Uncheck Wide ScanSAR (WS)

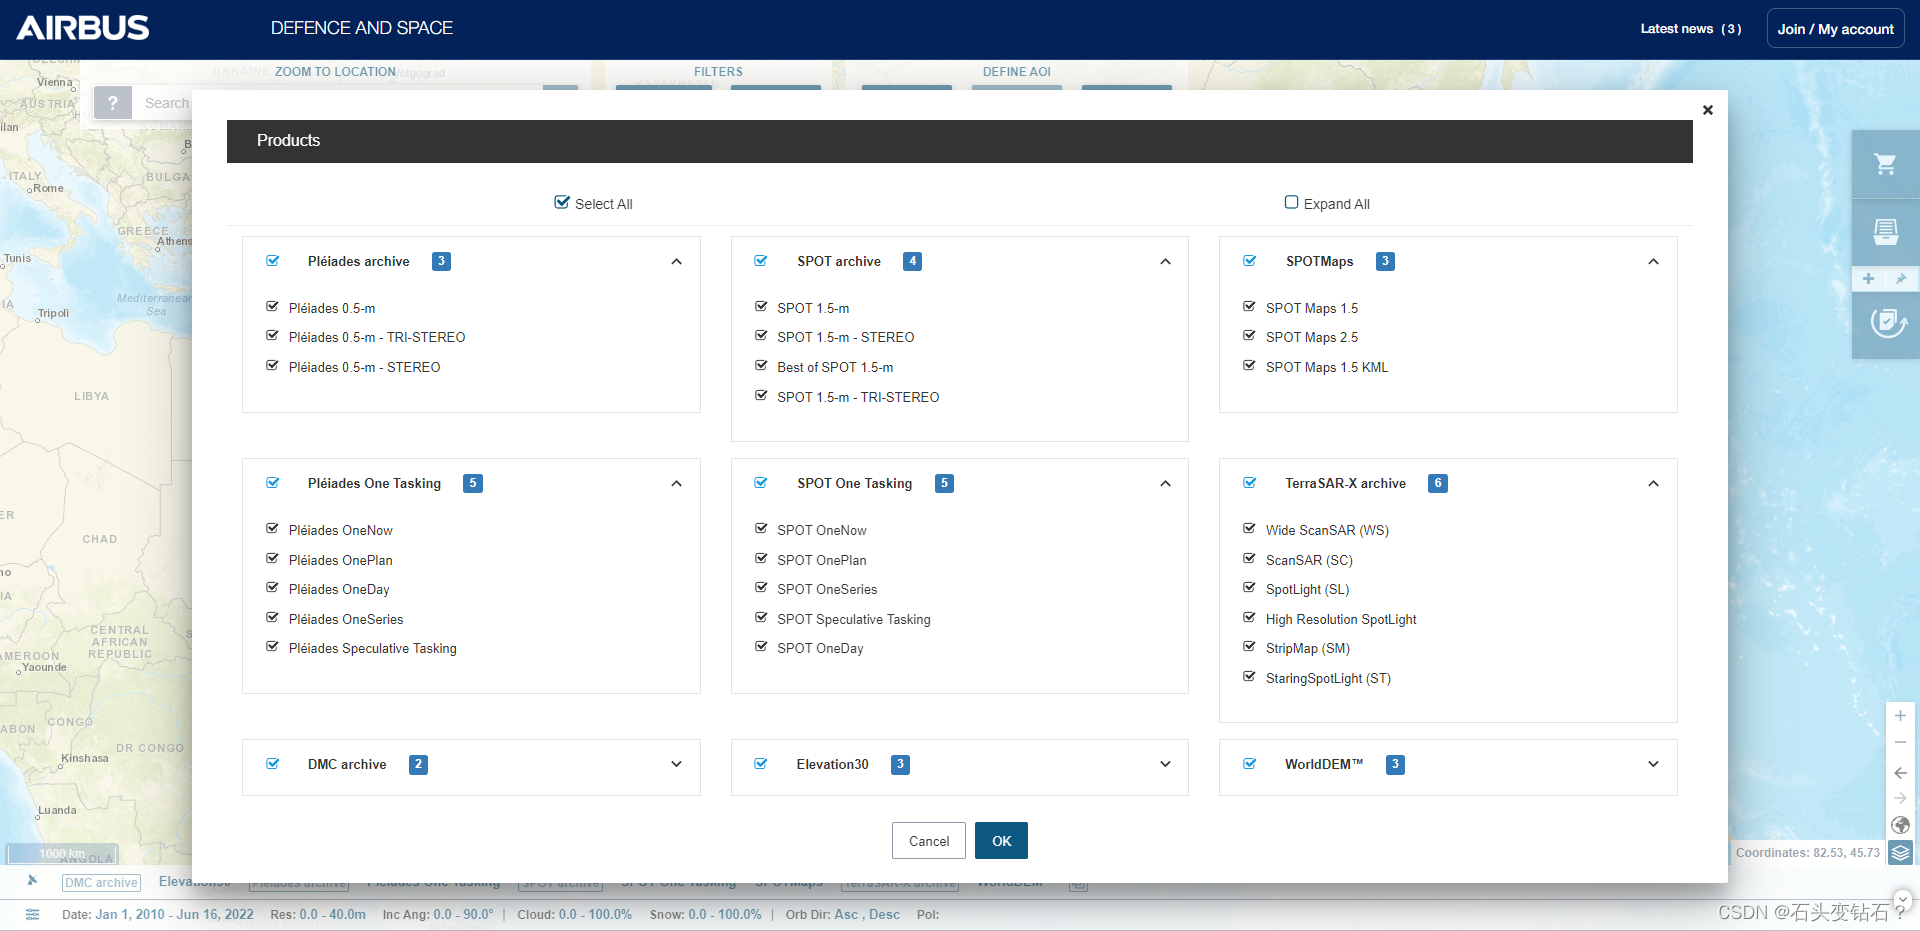coord(1249,529)
